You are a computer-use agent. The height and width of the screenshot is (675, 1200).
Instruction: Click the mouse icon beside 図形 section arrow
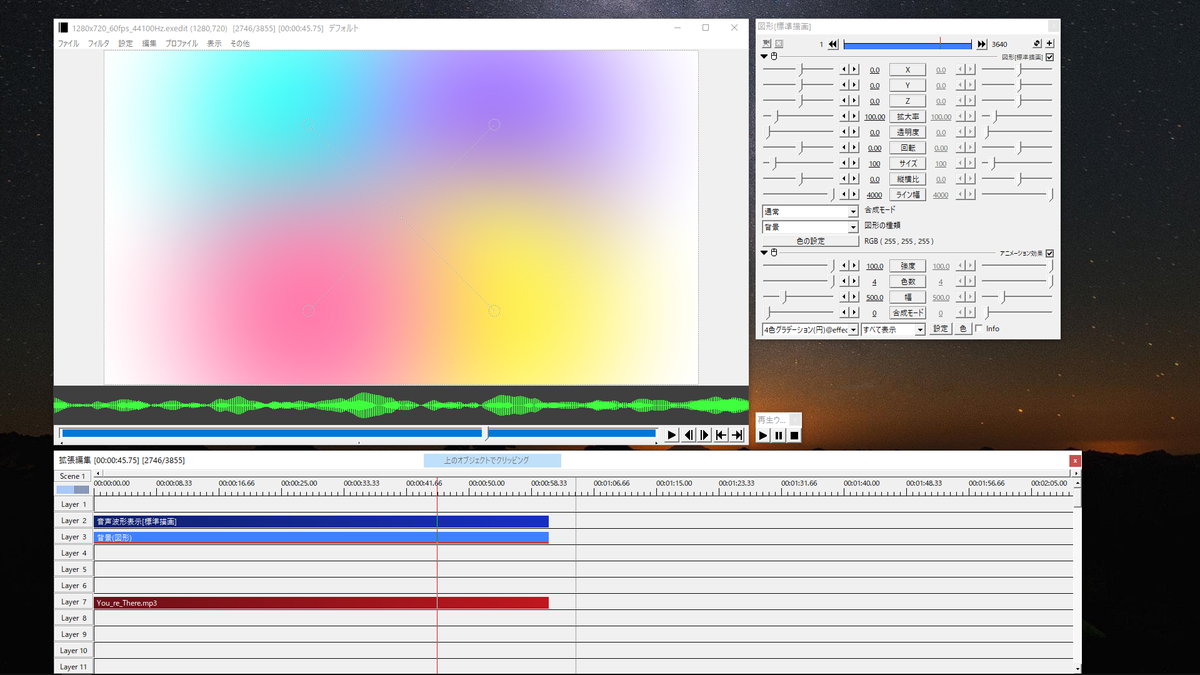coord(775,57)
